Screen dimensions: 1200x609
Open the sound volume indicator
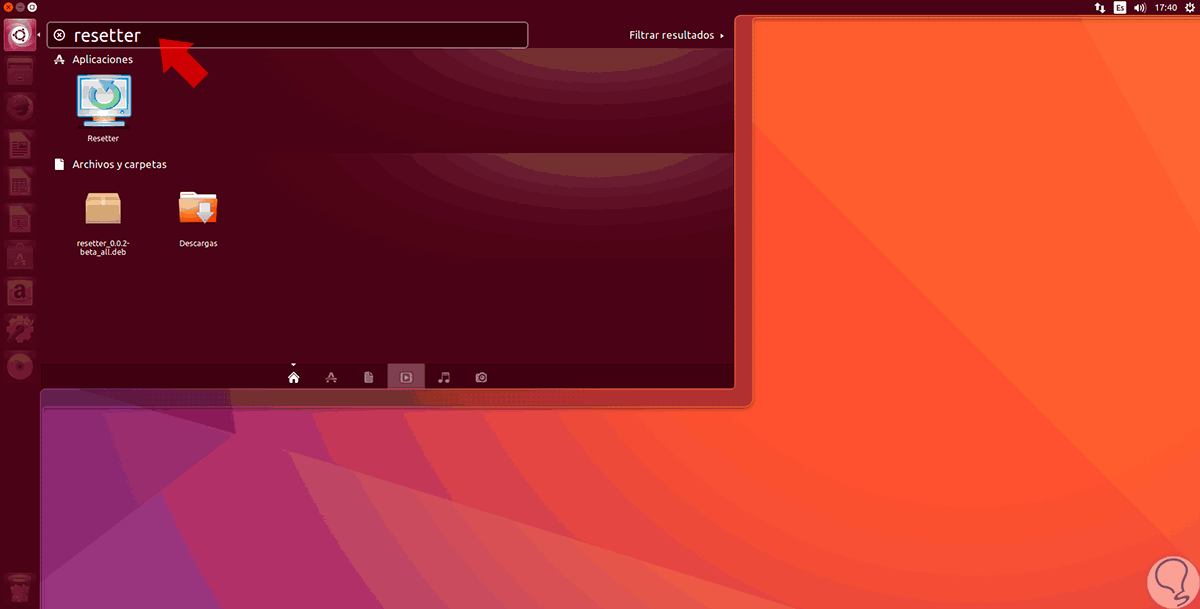tap(1140, 7)
